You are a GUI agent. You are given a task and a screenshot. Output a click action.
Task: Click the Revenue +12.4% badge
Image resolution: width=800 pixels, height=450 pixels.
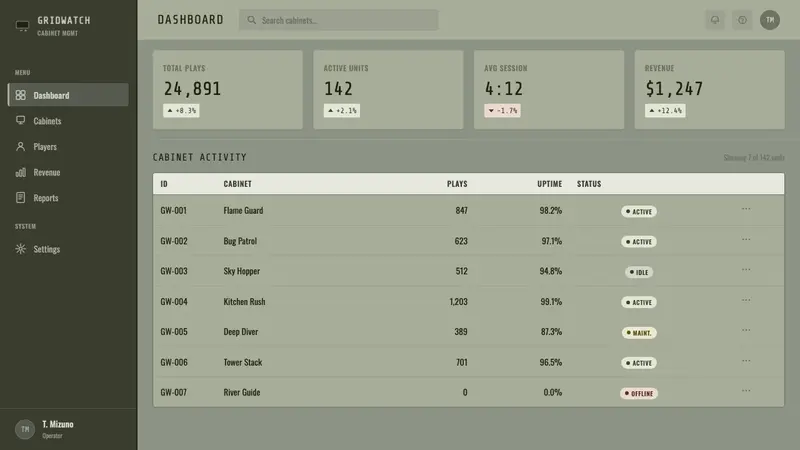(665, 110)
